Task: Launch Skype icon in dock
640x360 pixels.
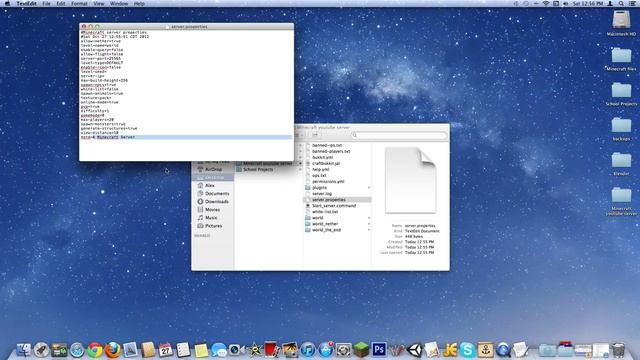Action: click(467, 350)
